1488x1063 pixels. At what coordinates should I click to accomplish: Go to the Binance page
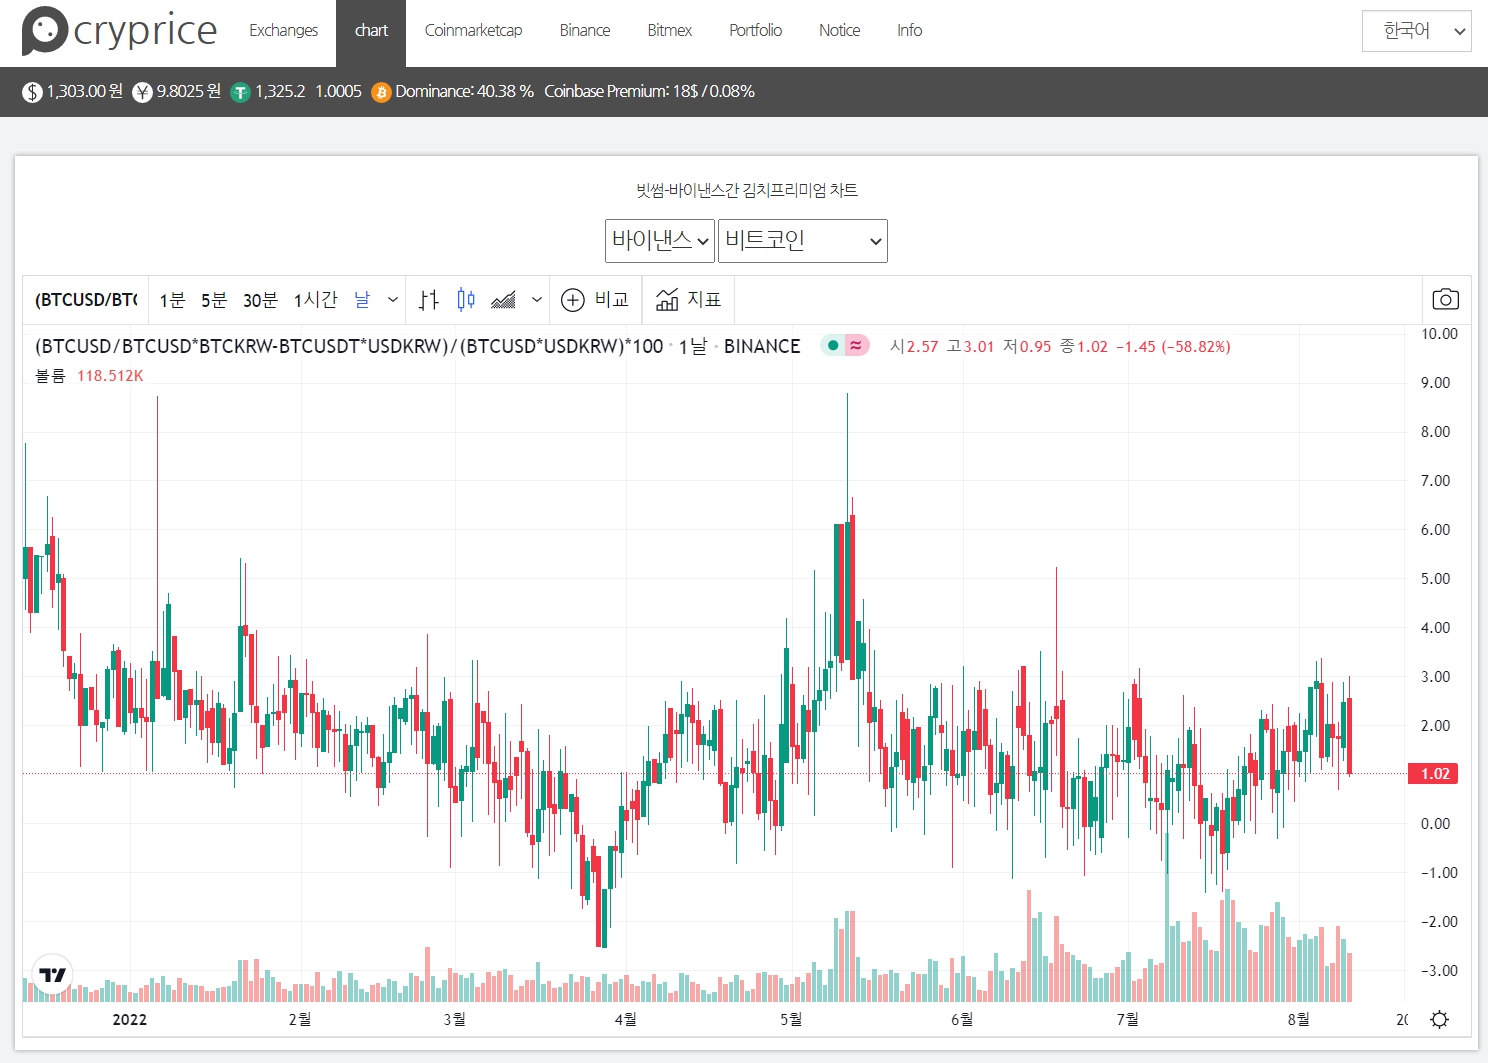585,30
